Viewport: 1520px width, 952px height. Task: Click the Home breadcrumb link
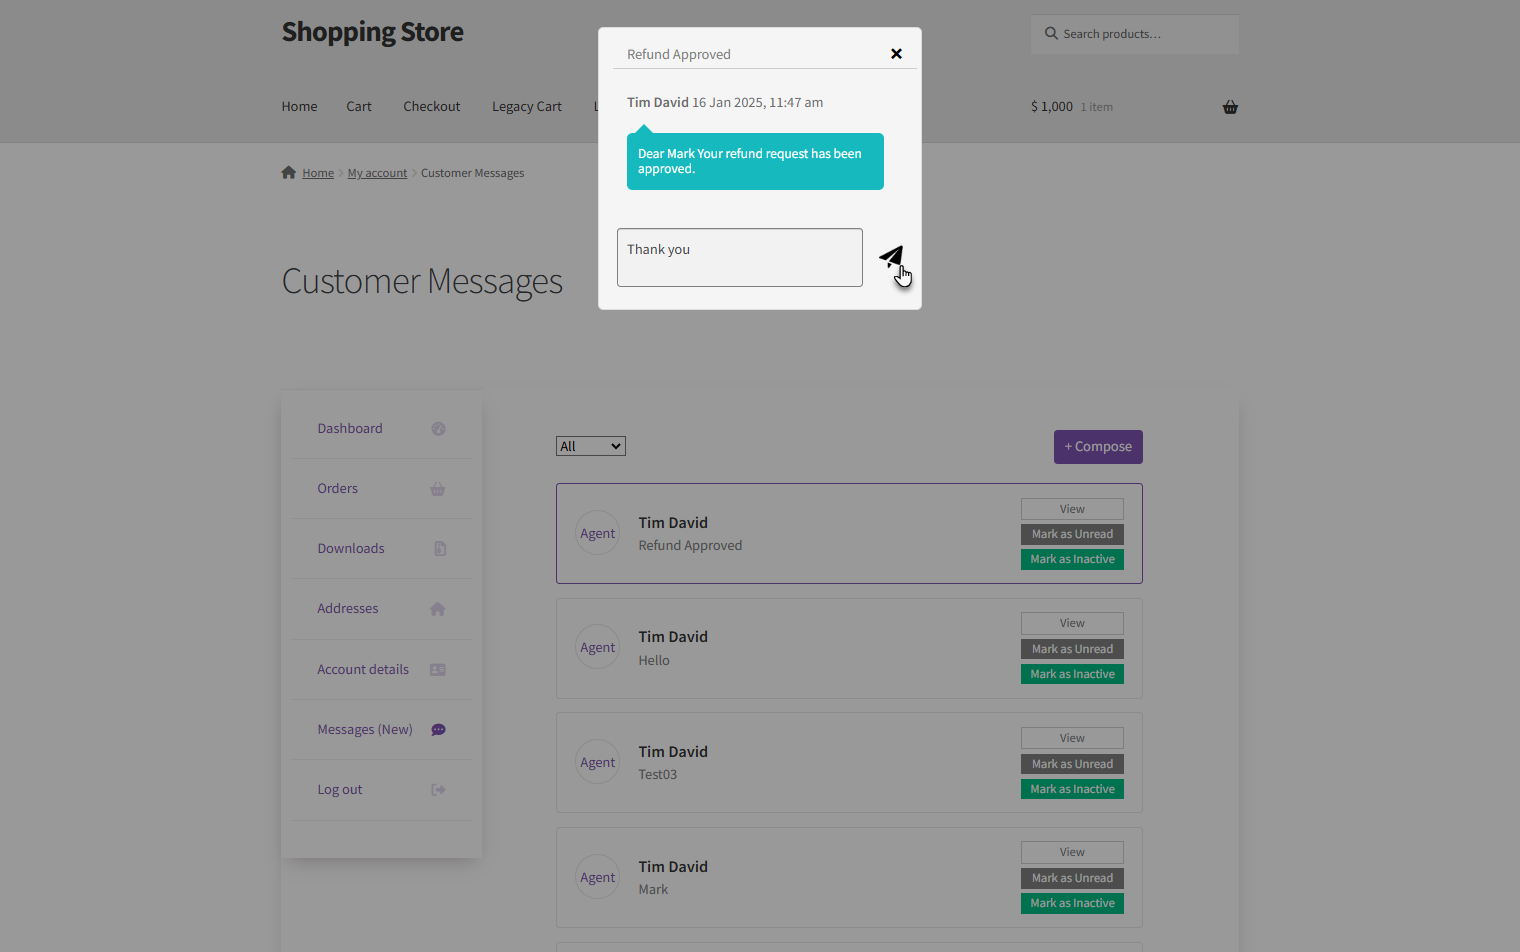(318, 173)
